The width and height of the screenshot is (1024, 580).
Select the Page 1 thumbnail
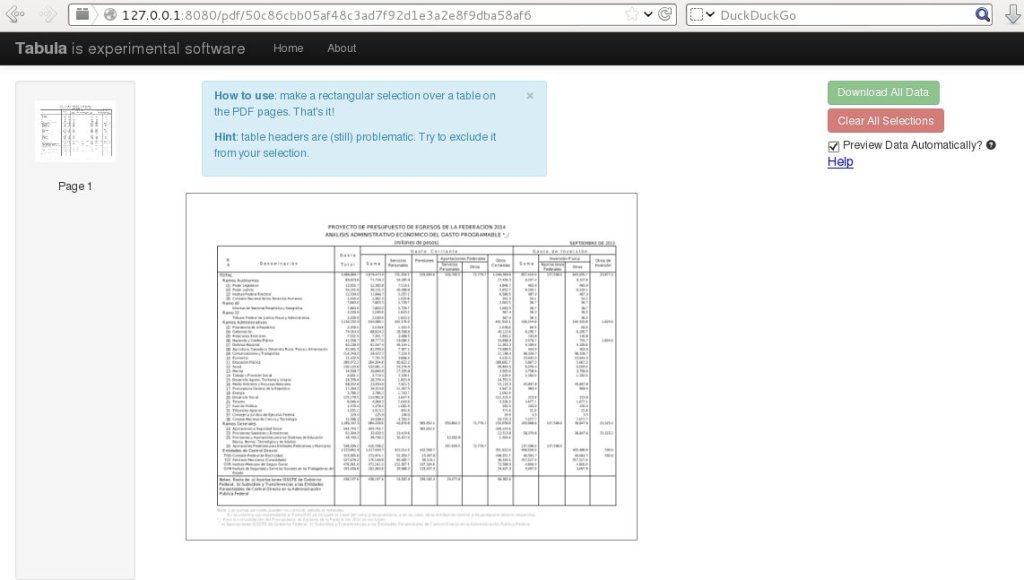pos(75,132)
